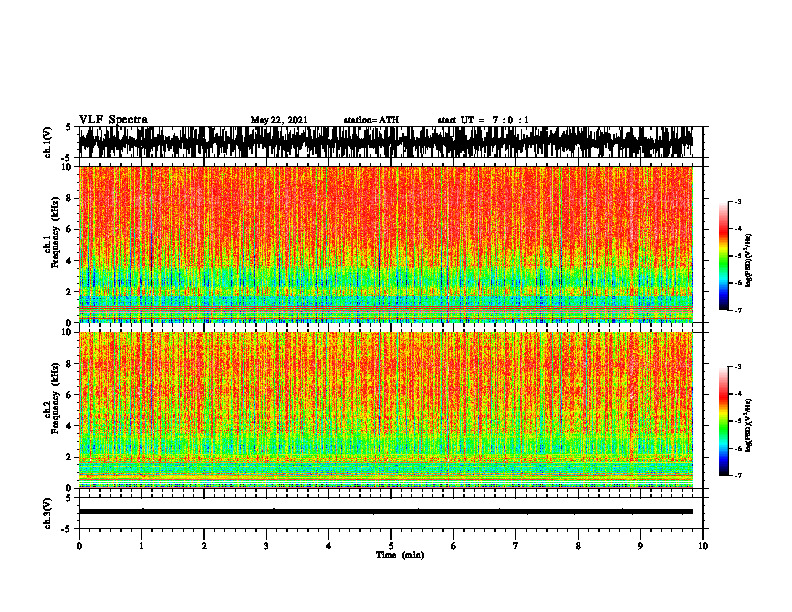Select the "start UT = 7 : 0 : 1" text
Image resolution: width=792 pixels, height=612 pixels.
pyautogui.click(x=483, y=120)
